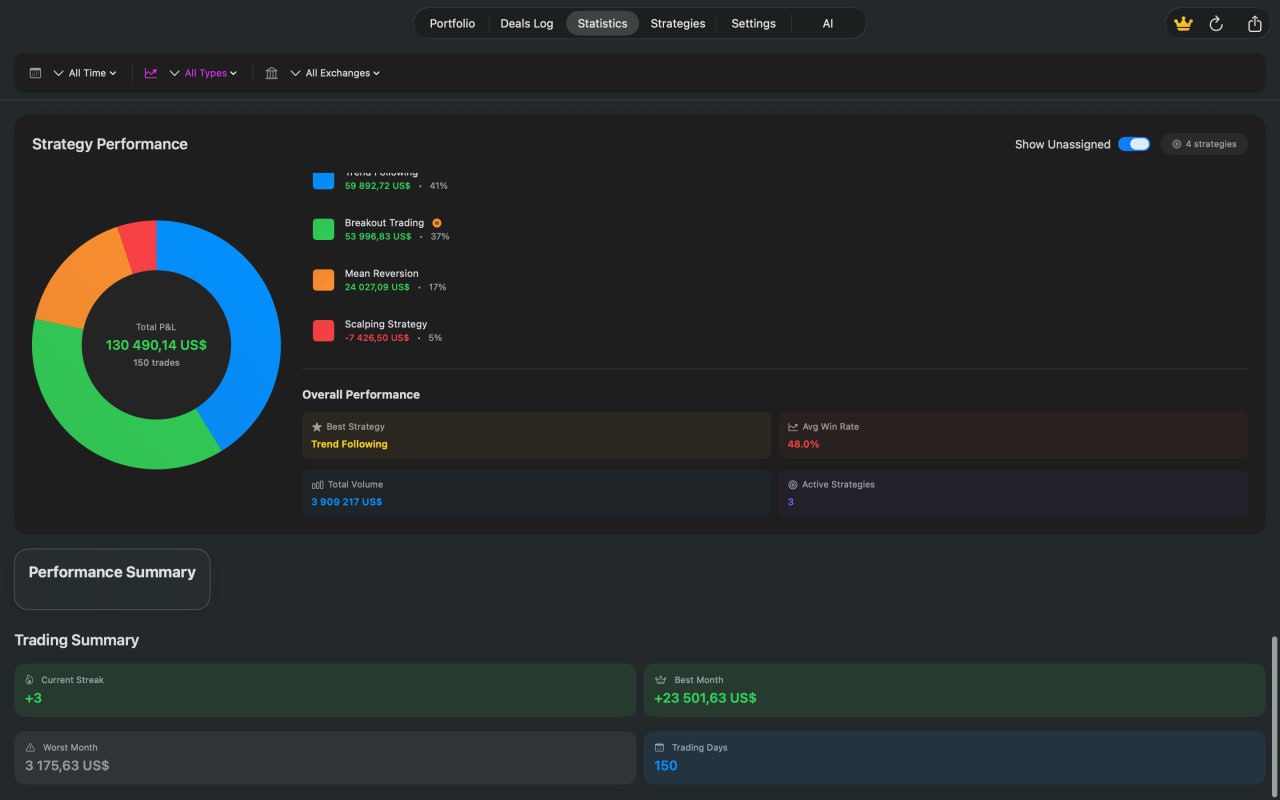
Task: Select the orange Mean Reversion swatch
Action: coord(323,280)
